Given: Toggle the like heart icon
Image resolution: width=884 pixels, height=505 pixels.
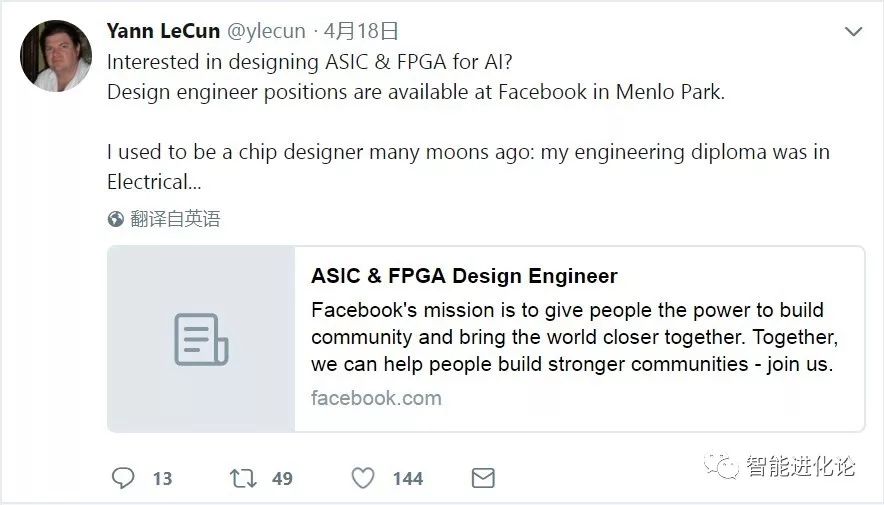Looking at the screenshot, I should tap(363, 478).
